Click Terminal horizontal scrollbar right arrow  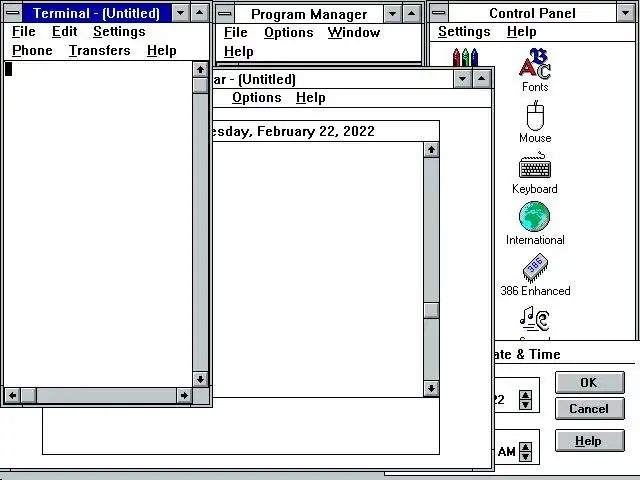(x=184, y=396)
